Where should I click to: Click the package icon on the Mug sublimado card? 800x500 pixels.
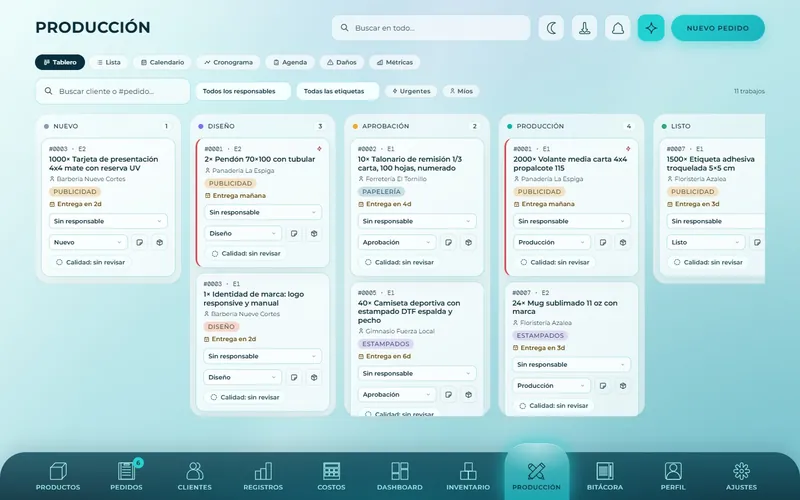(x=622, y=386)
